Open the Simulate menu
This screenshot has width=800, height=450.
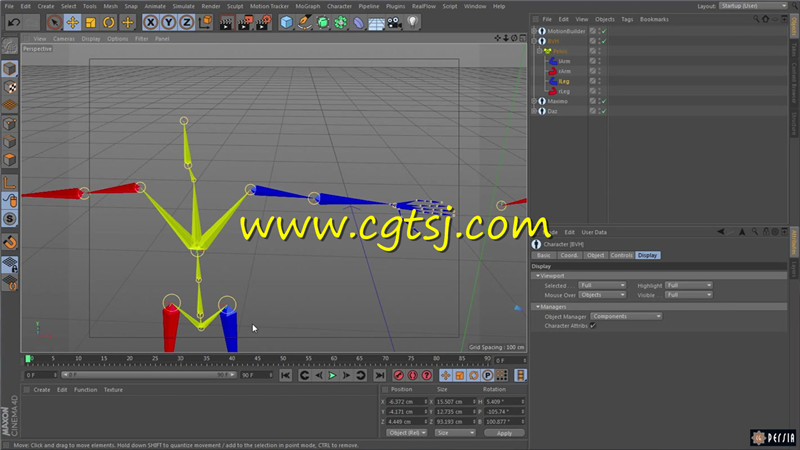pyautogui.click(x=183, y=6)
